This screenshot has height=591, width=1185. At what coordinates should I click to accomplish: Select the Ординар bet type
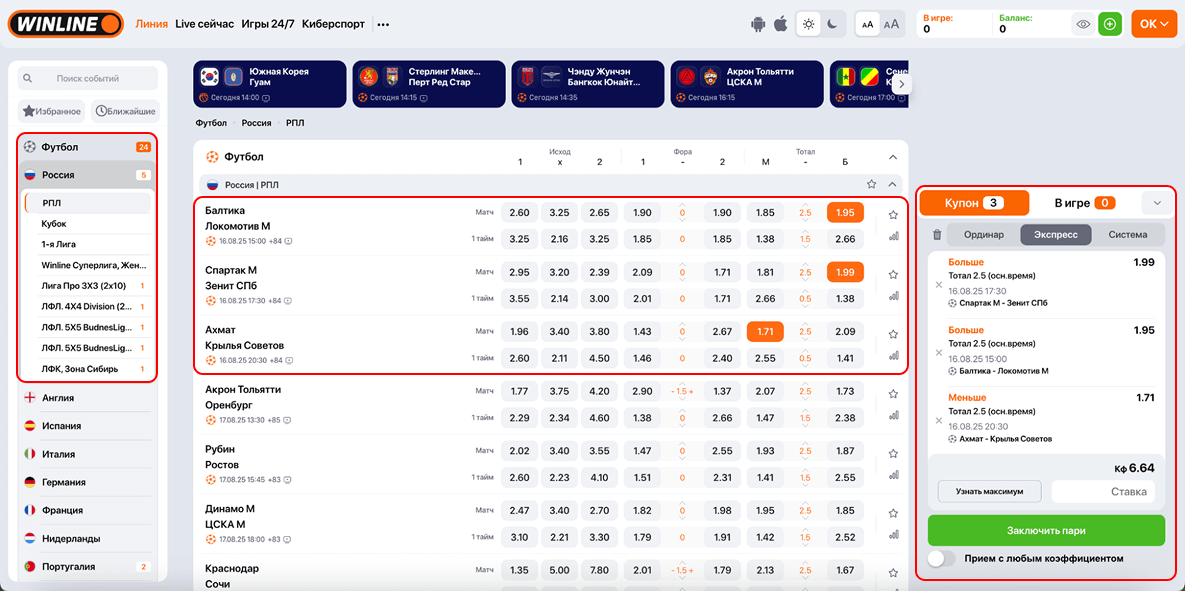pos(983,235)
